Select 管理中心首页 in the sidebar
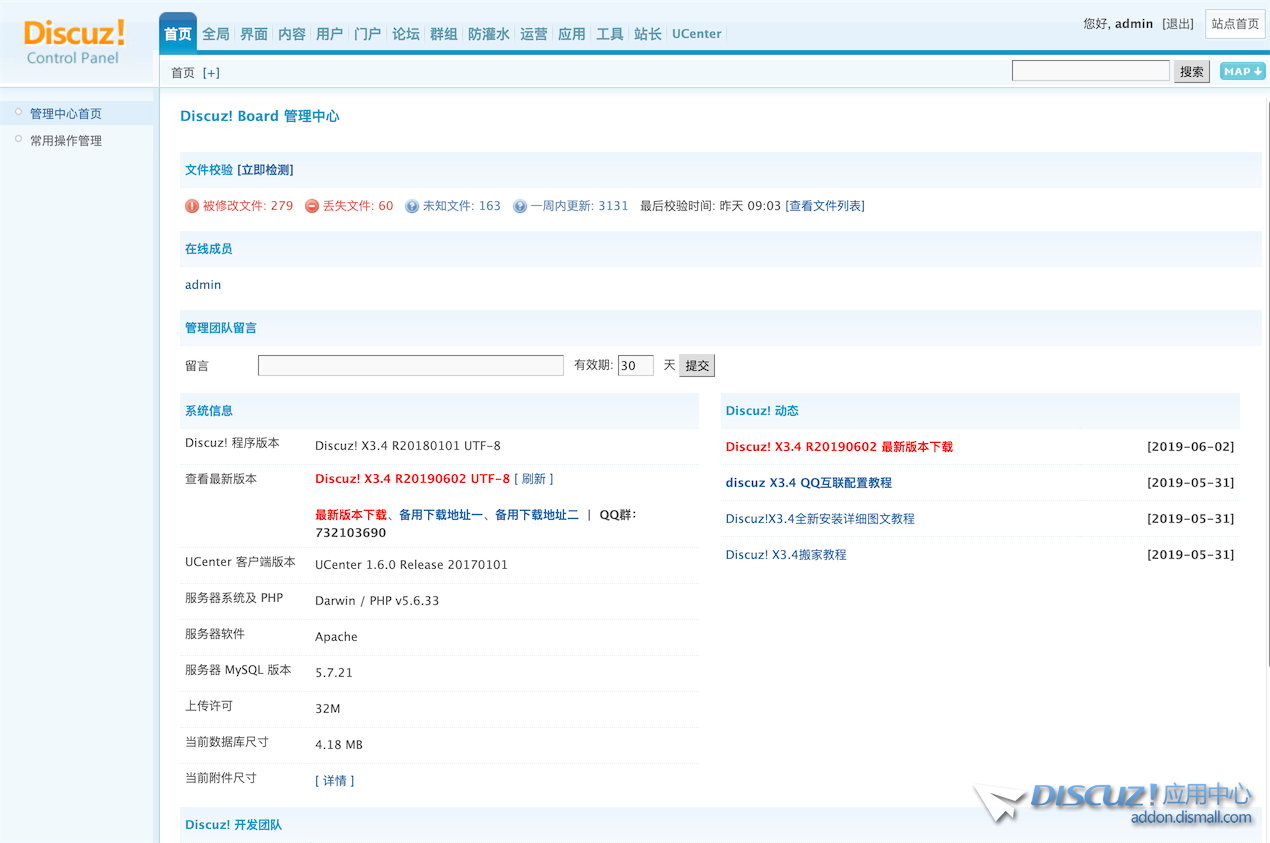Viewport: 1270px width, 843px height. pos(66,114)
